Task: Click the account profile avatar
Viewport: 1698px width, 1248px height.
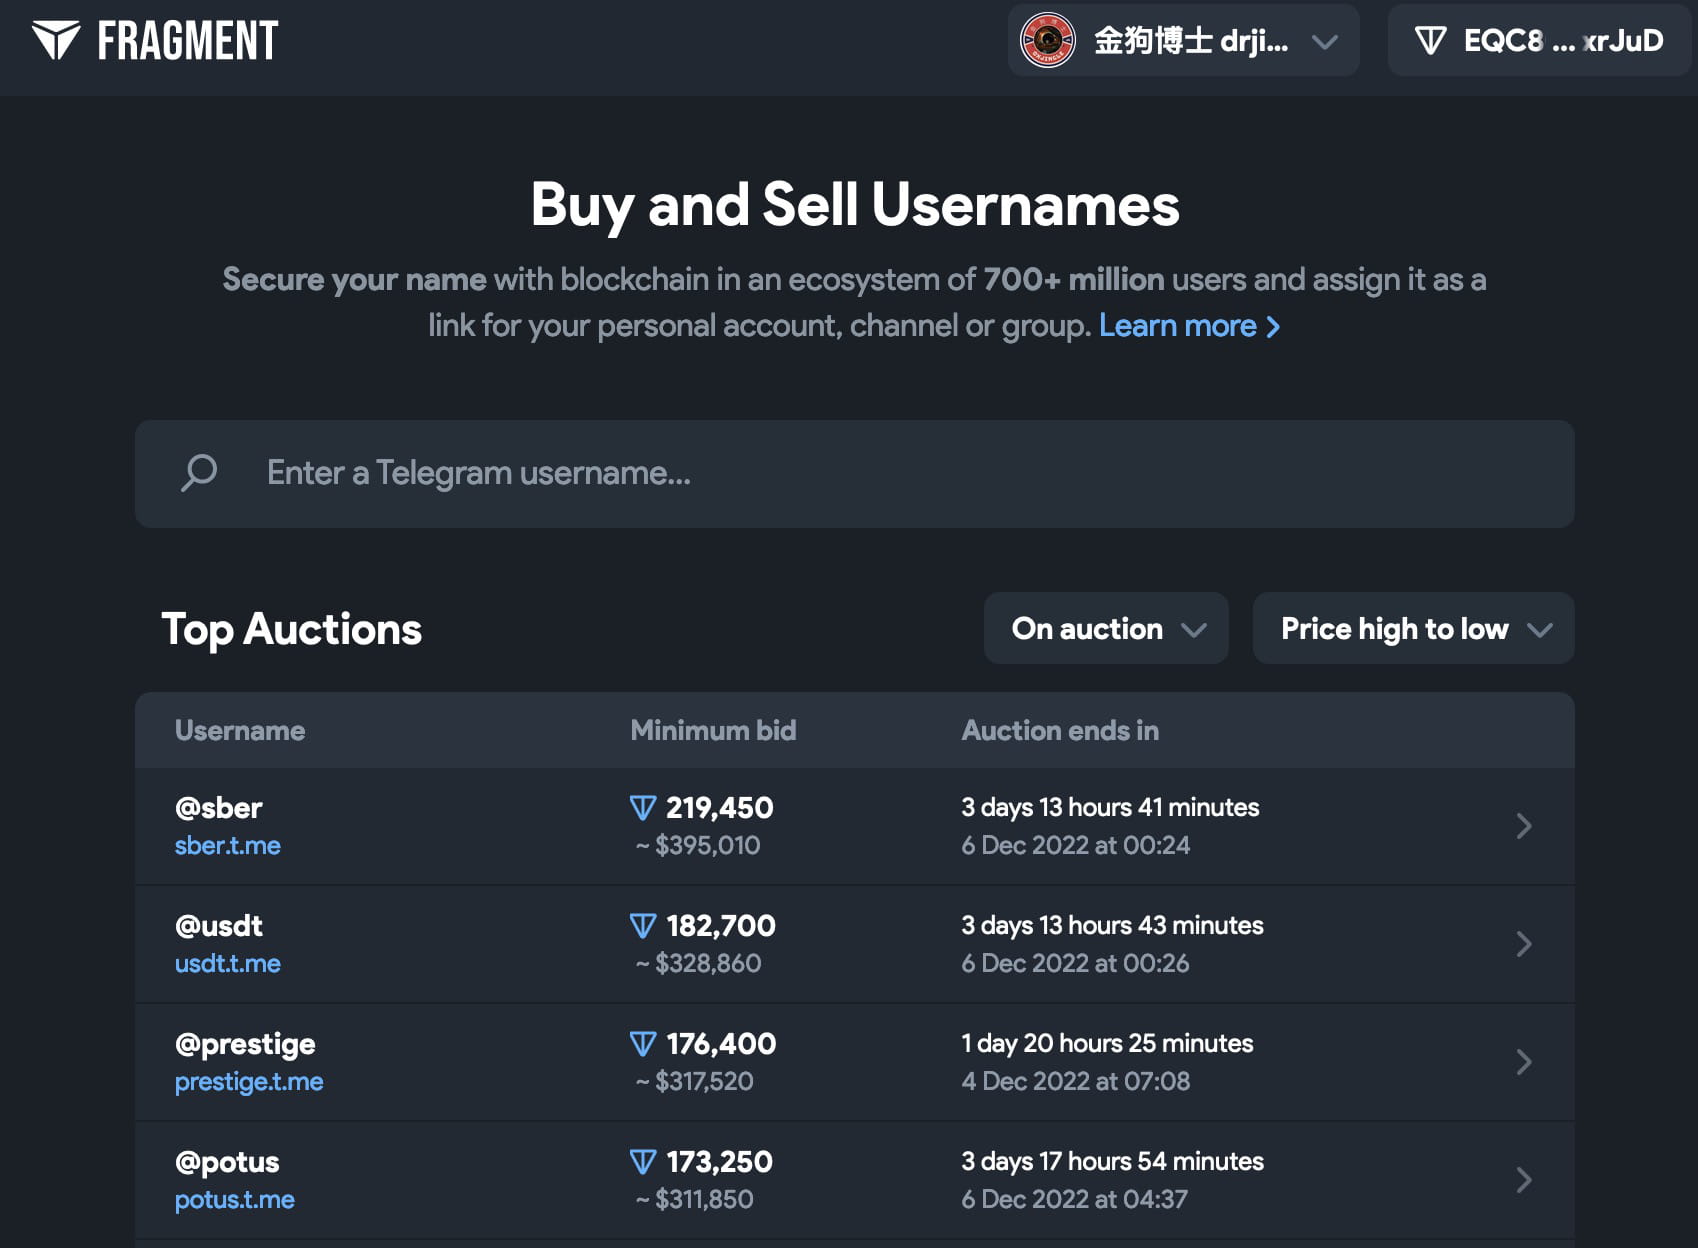Action: tap(1047, 40)
